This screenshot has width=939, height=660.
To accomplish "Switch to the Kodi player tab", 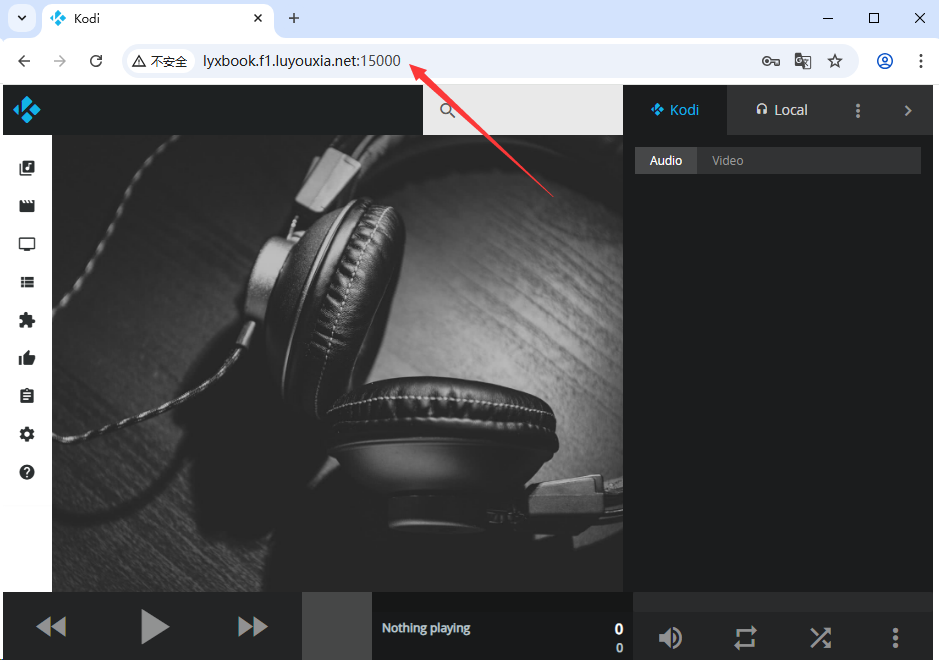I will (675, 110).
